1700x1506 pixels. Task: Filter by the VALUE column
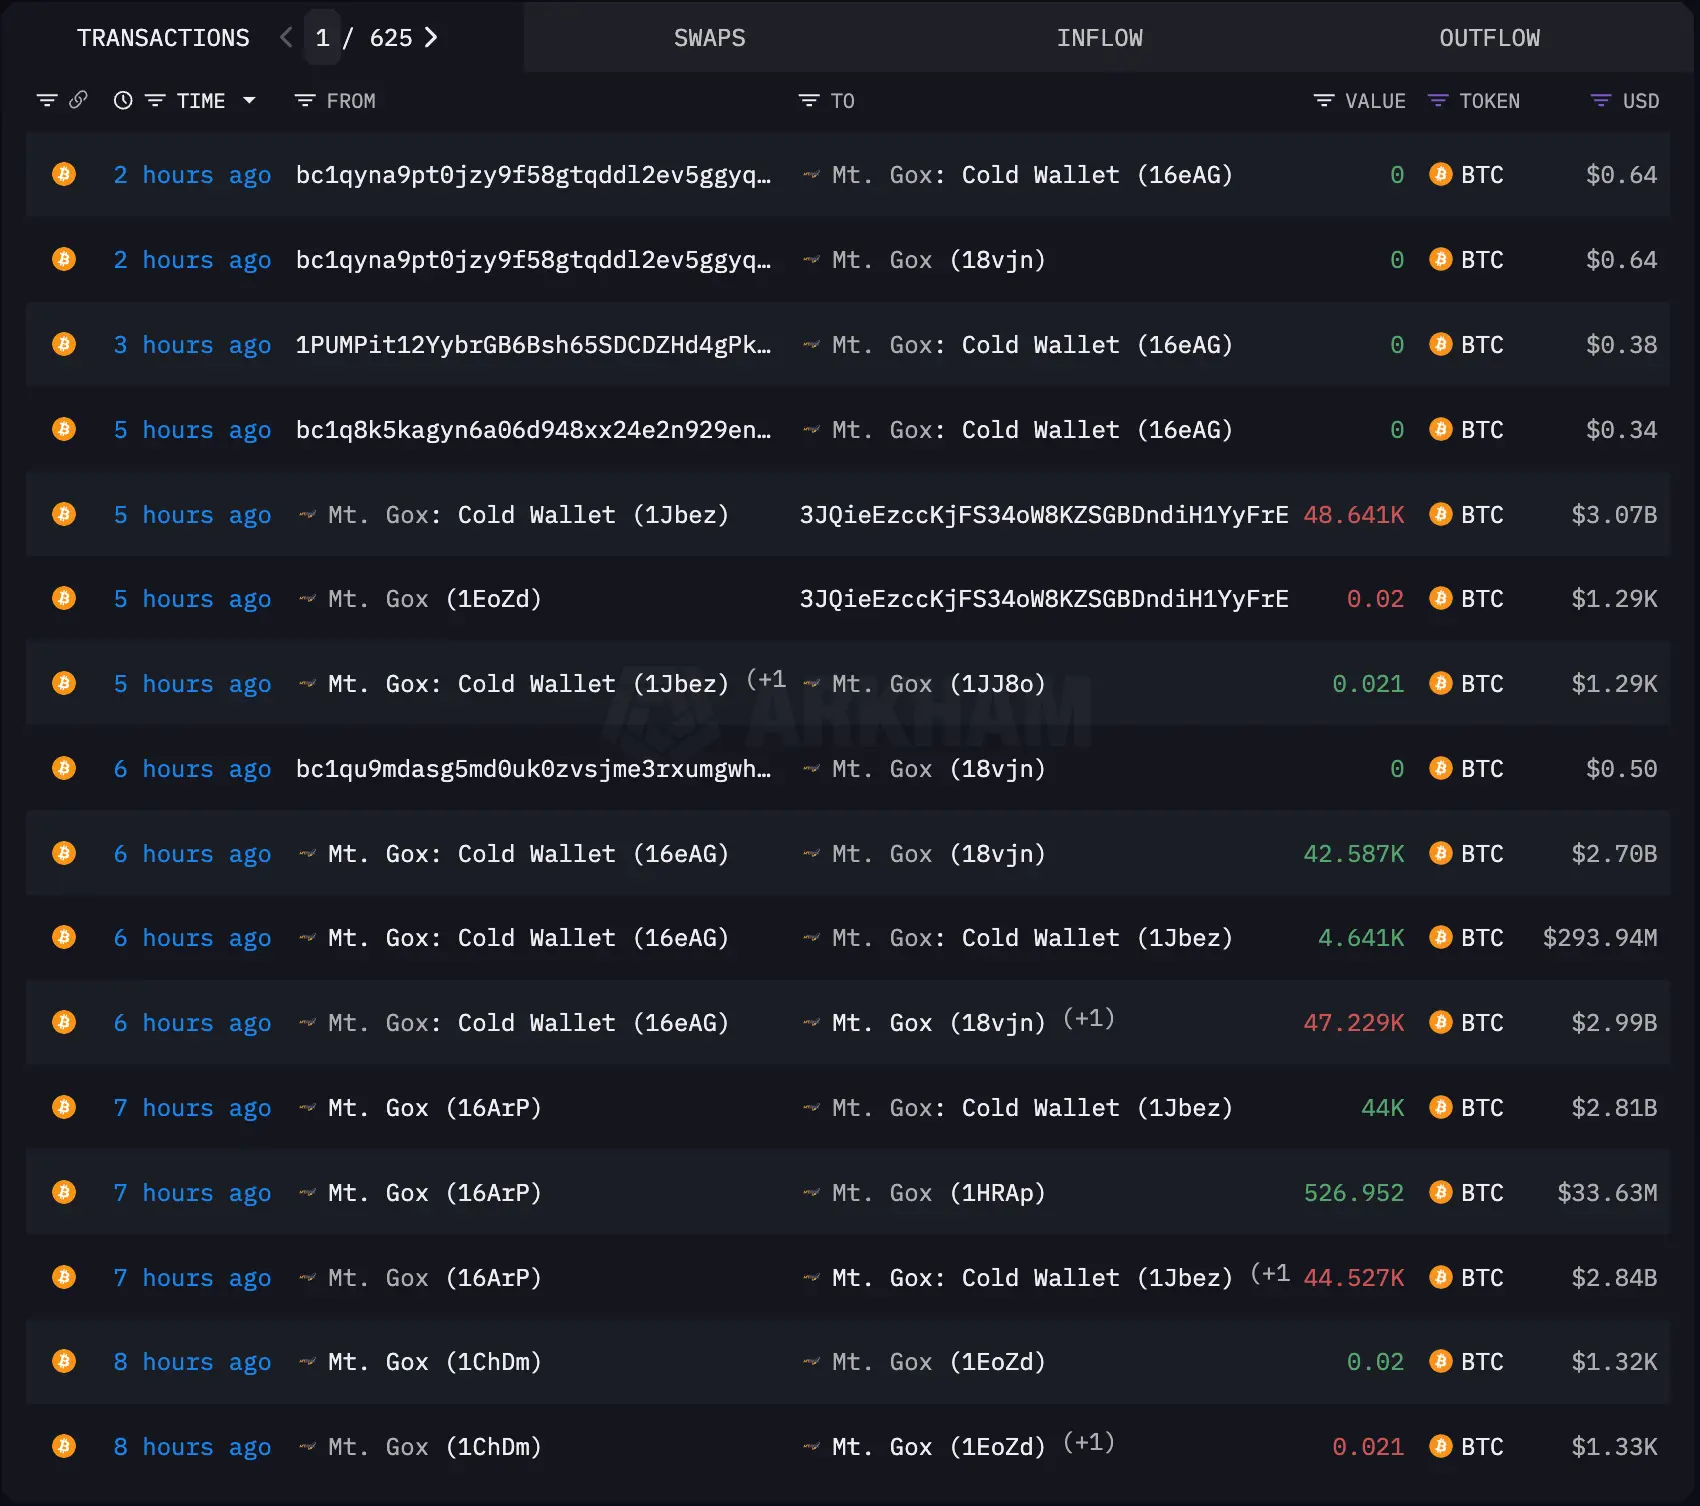[x=1324, y=100]
